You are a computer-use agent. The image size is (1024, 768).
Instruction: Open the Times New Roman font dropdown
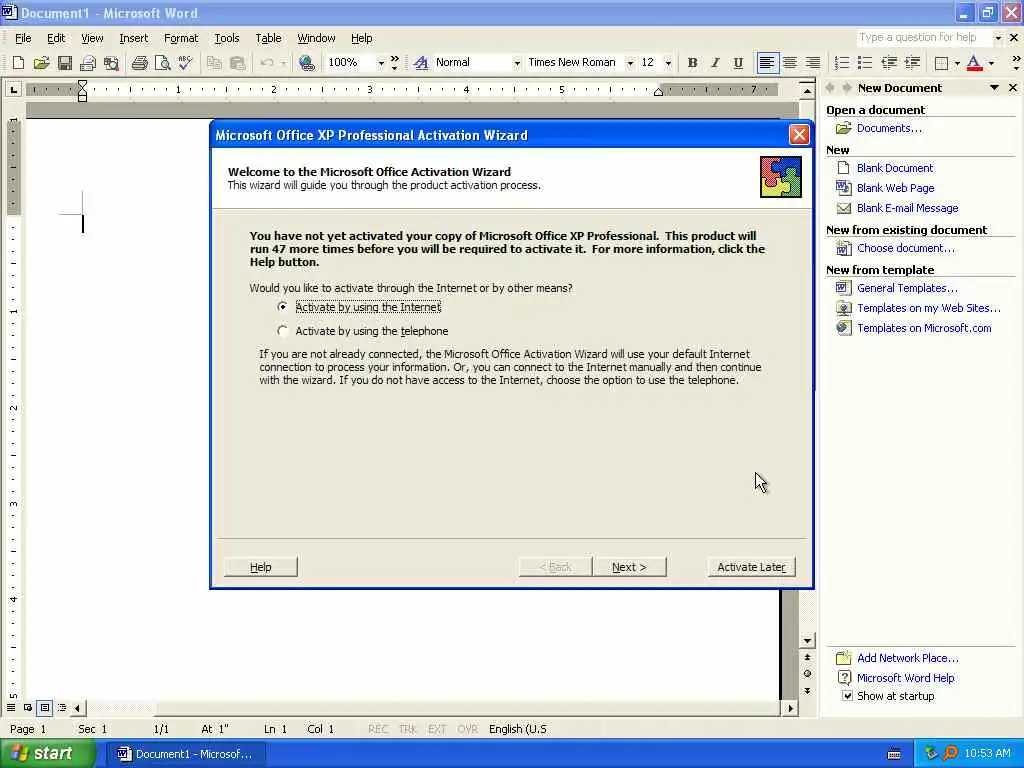(630, 63)
